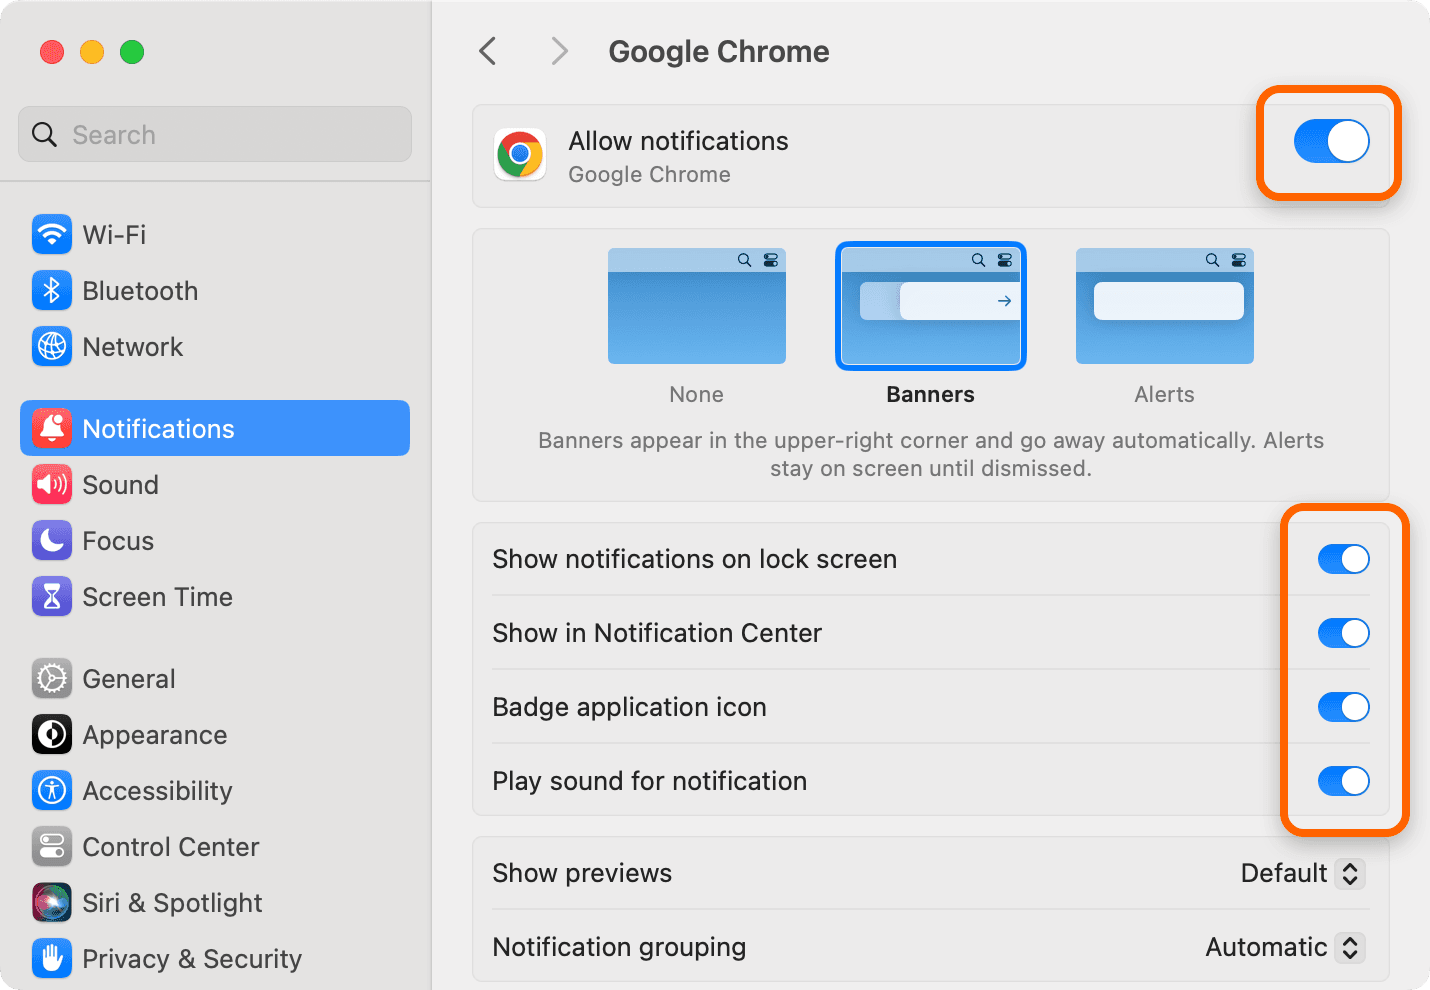Go to Network label in sidebar
Viewport: 1430px width, 990px height.
[133, 347]
